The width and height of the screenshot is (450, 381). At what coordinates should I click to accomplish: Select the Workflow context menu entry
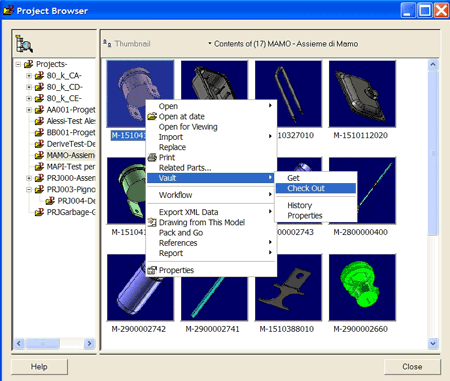[x=211, y=195]
